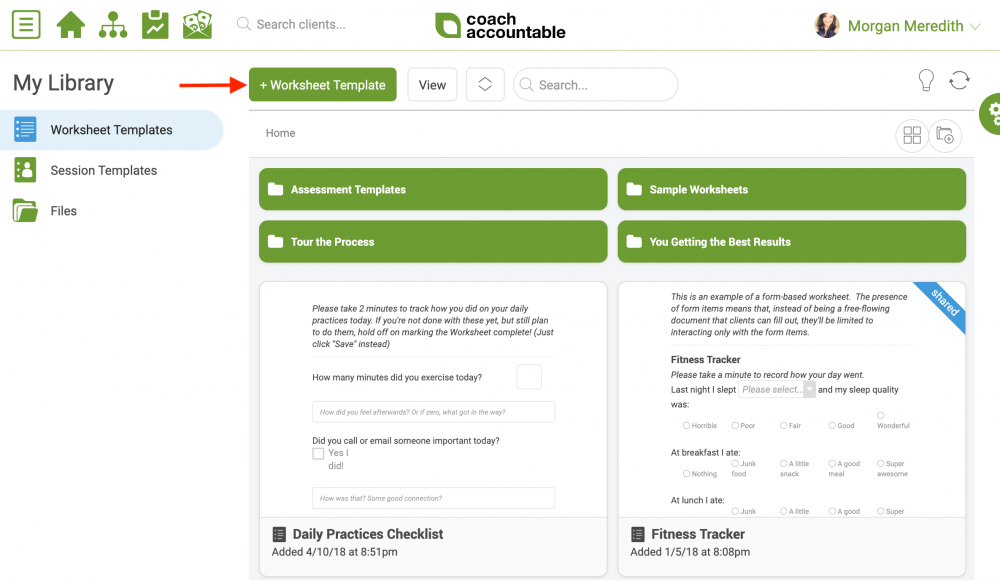Go to the Home house icon
Image resolution: width=1000 pixels, height=581 pixels.
coord(71,24)
